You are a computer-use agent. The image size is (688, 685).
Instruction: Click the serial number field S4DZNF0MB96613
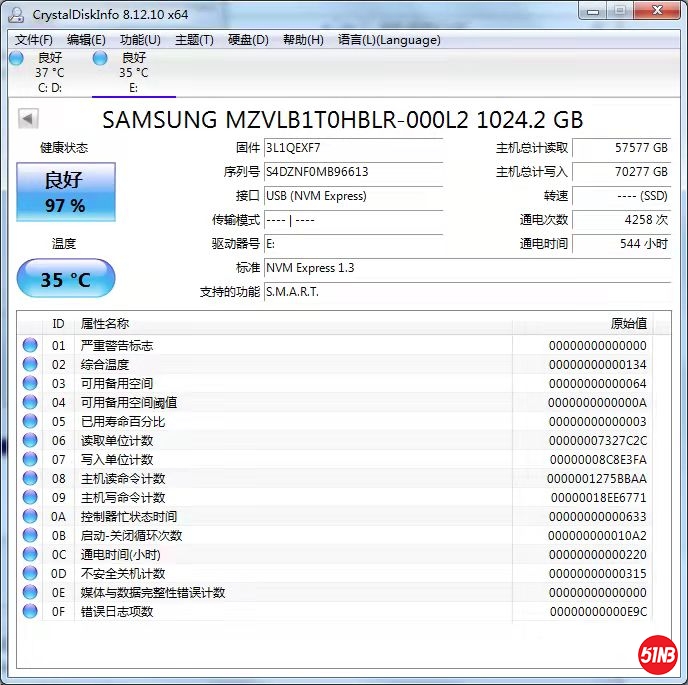[x=353, y=172]
